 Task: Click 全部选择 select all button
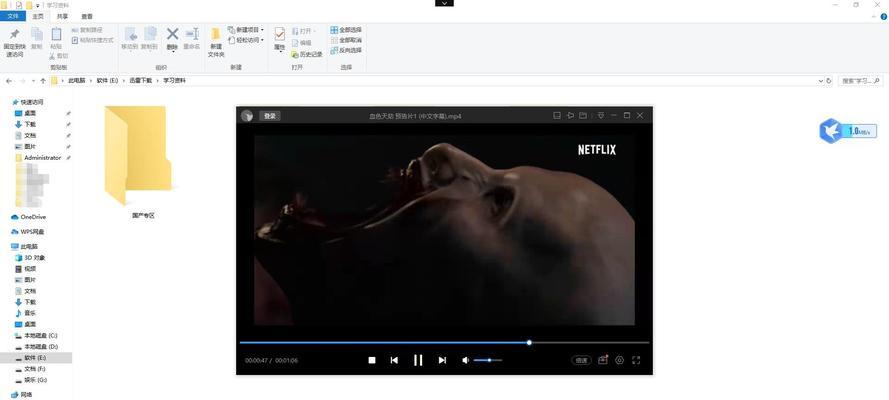click(349, 30)
